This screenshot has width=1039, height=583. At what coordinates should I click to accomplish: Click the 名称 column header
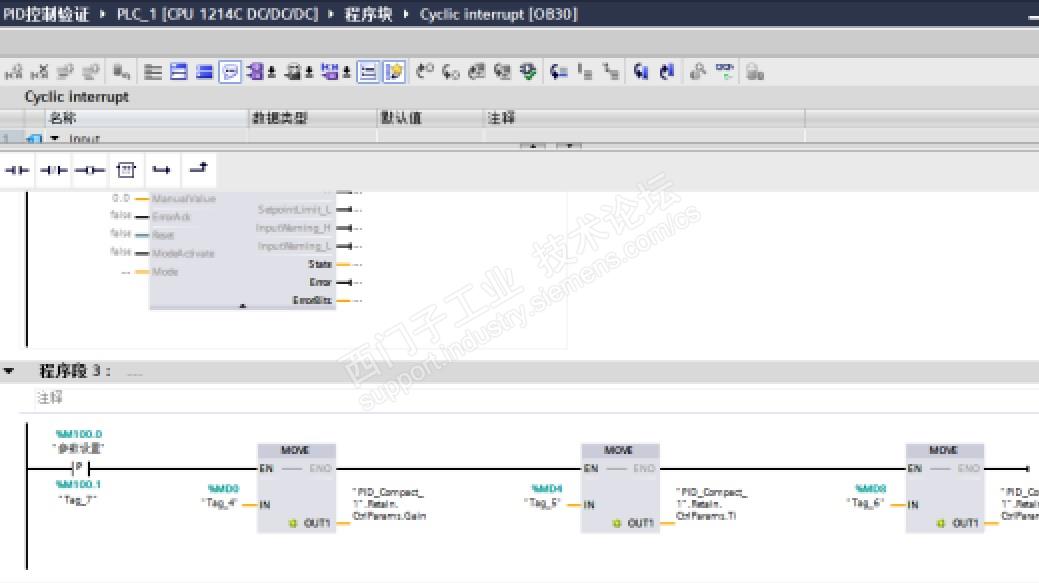point(146,118)
